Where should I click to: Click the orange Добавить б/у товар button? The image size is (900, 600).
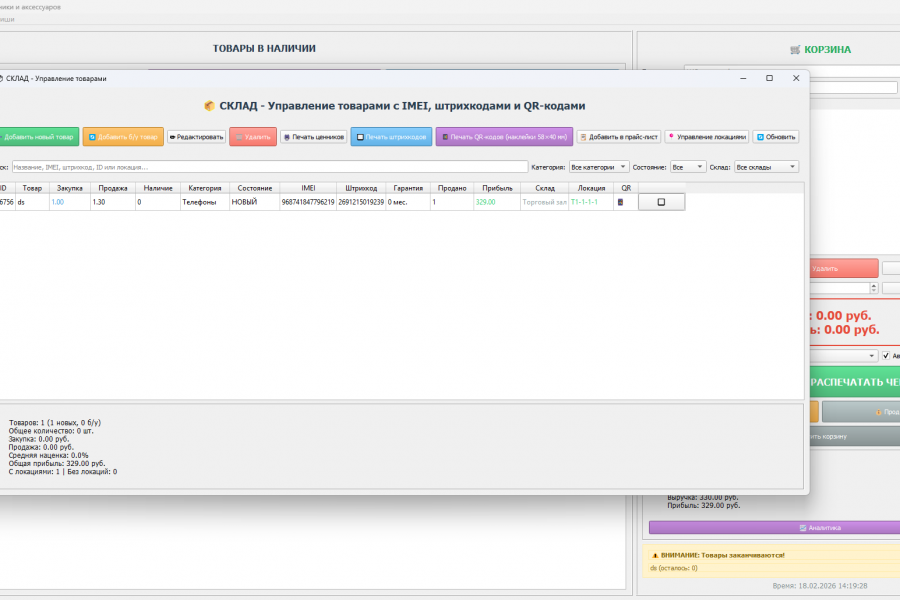pos(123,137)
